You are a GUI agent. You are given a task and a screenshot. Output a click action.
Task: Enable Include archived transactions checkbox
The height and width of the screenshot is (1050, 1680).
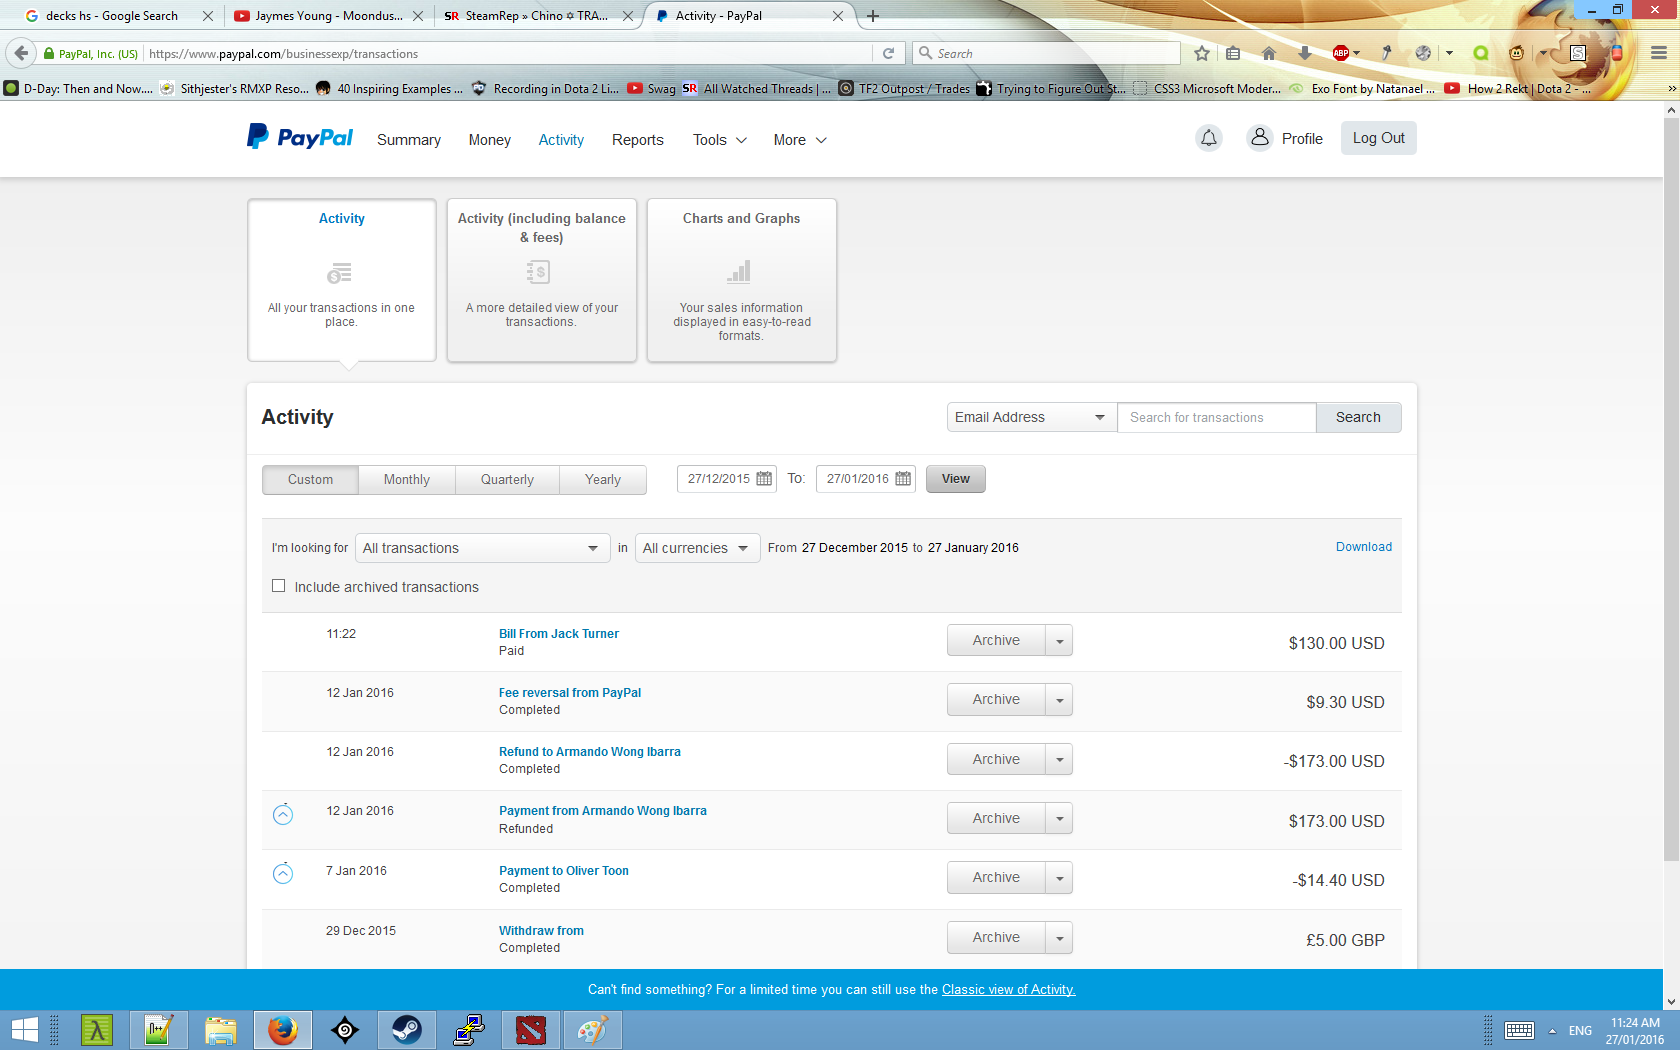point(279,586)
